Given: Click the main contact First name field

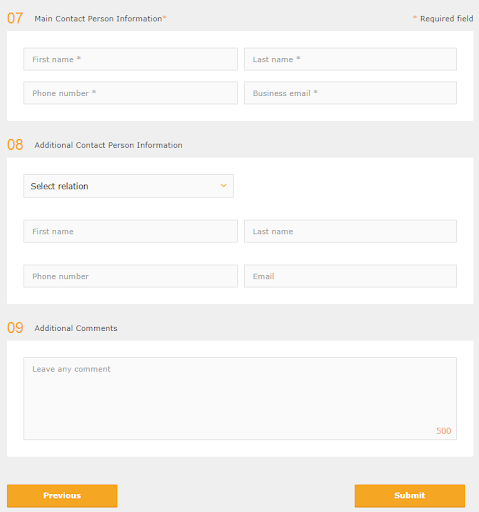Looking at the screenshot, I should (130, 59).
